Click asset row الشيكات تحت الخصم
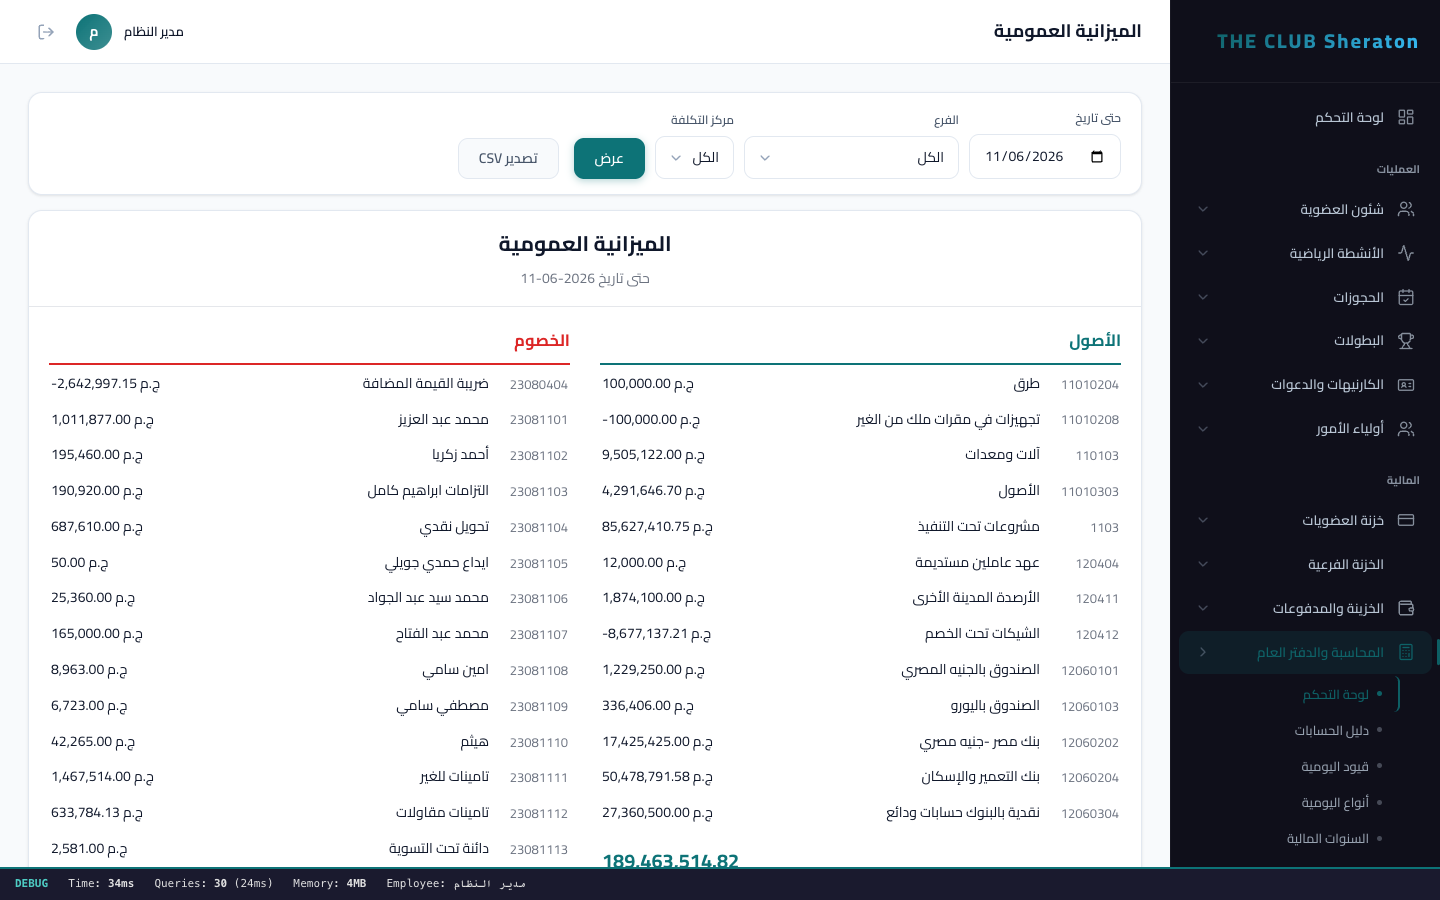The height and width of the screenshot is (900, 1440). coord(860,634)
